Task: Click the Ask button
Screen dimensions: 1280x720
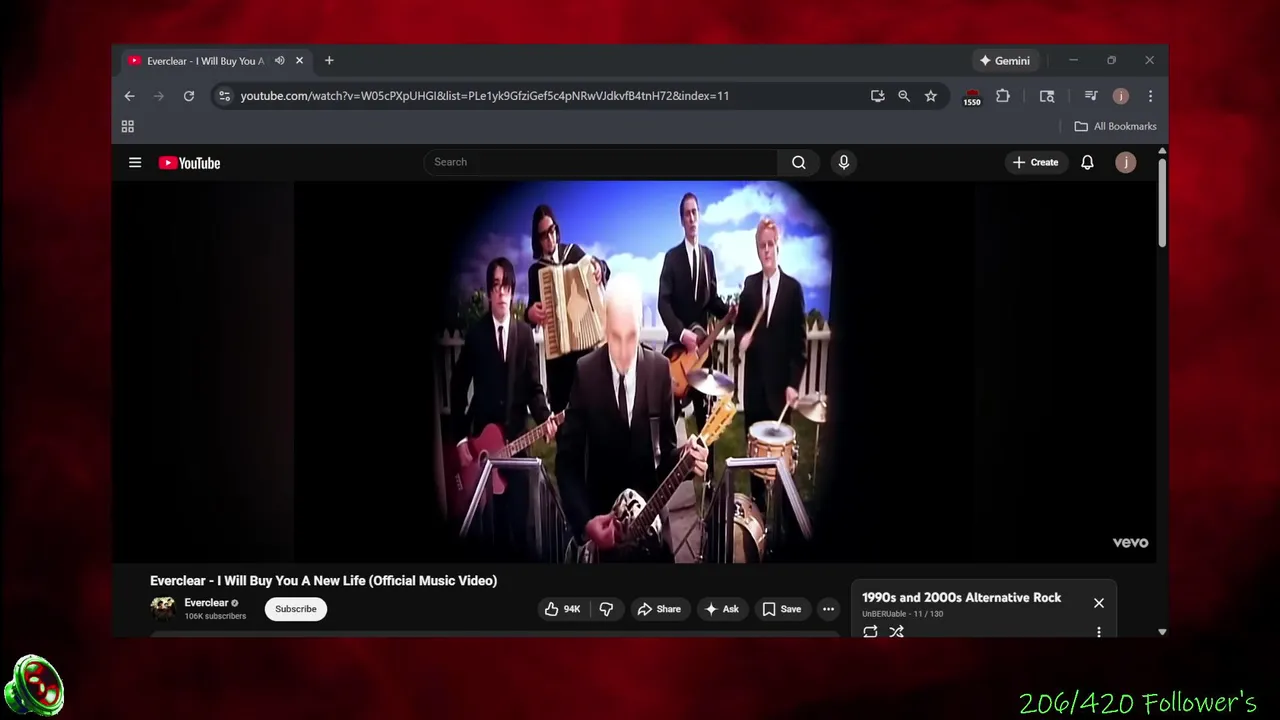Action: pyautogui.click(x=722, y=609)
